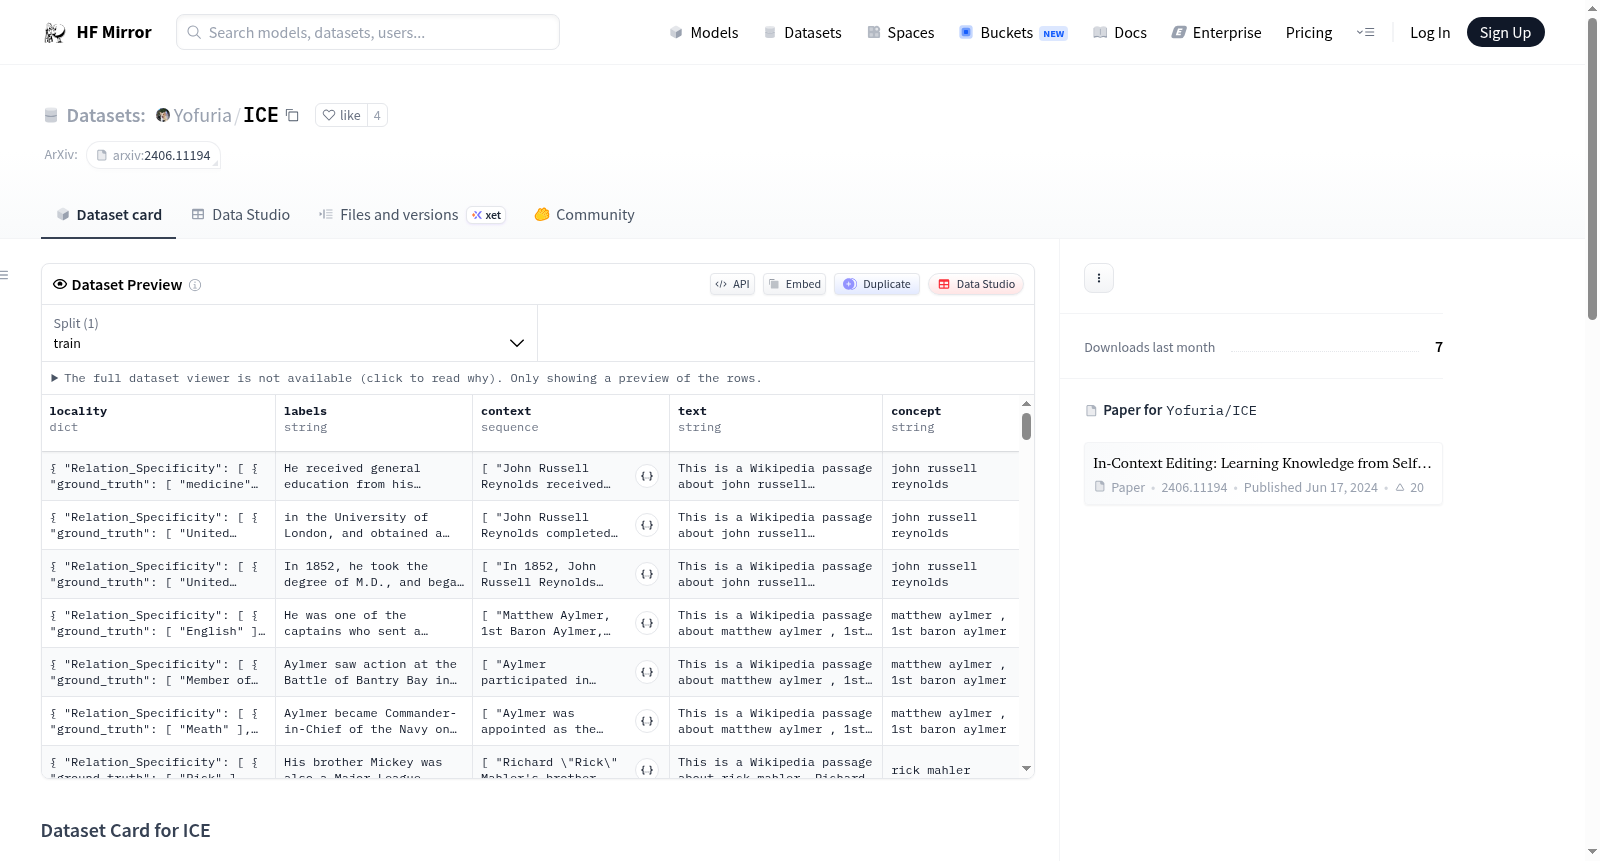This screenshot has height=861, width=1600.
Task: Select the 'He was one of the captains' cell
Action: click(374, 623)
